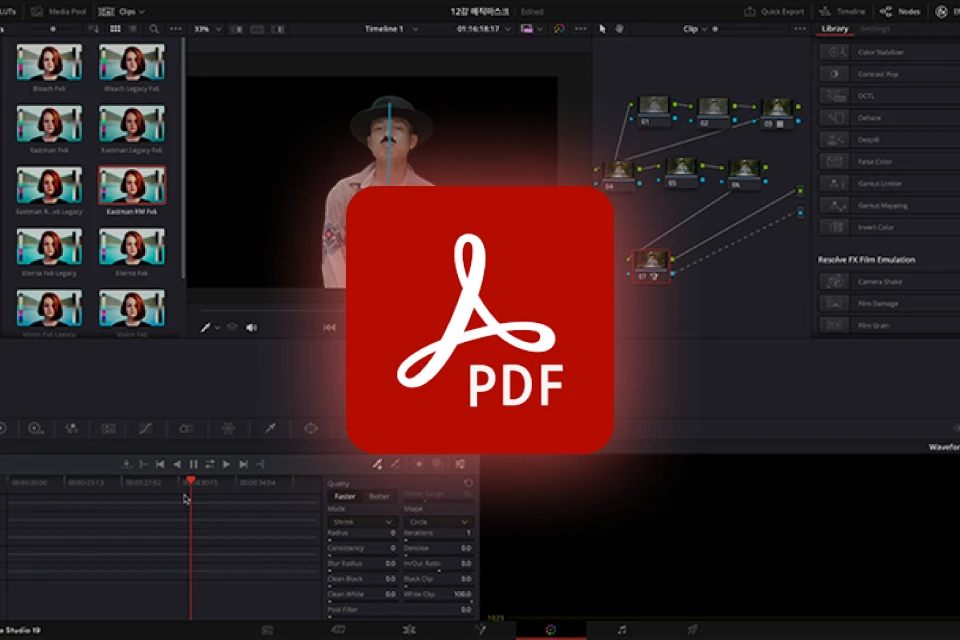The width and height of the screenshot is (960, 640).
Task: Jump to first frame in transport controls
Action: (x=160, y=464)
